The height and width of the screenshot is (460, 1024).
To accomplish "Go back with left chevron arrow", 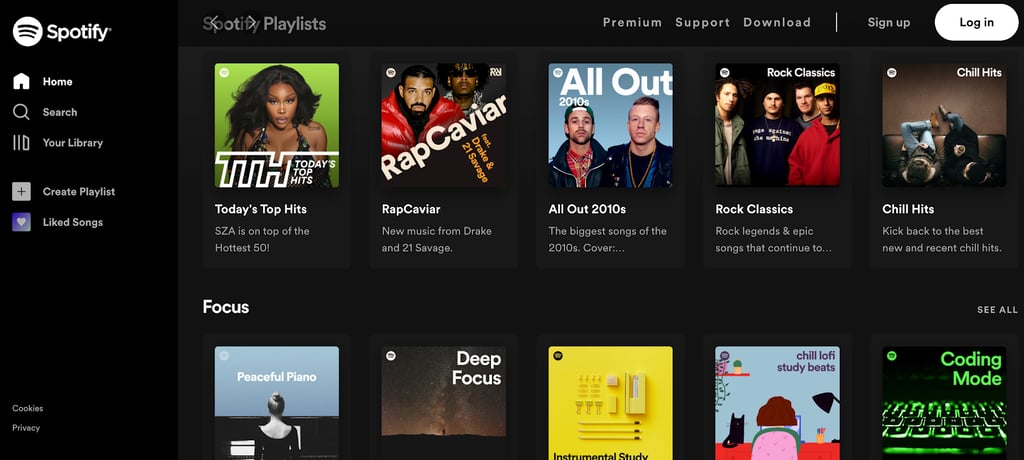I will pyautogui.click(x=214, y=22).
